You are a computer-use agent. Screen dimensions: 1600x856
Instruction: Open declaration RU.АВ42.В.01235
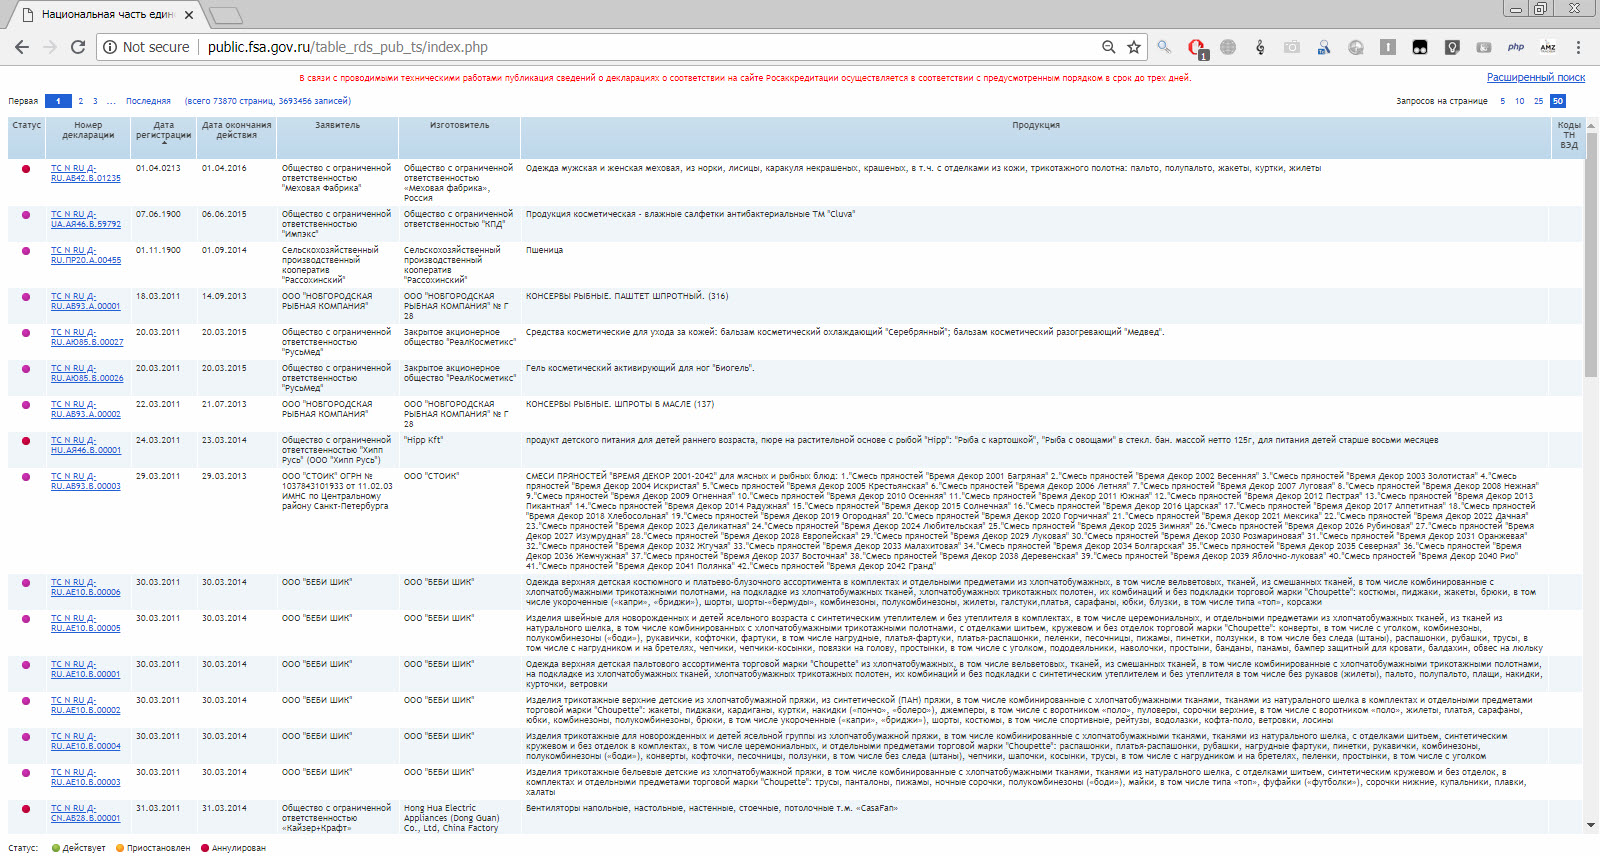pyautogui.click(x=86, y=173)
